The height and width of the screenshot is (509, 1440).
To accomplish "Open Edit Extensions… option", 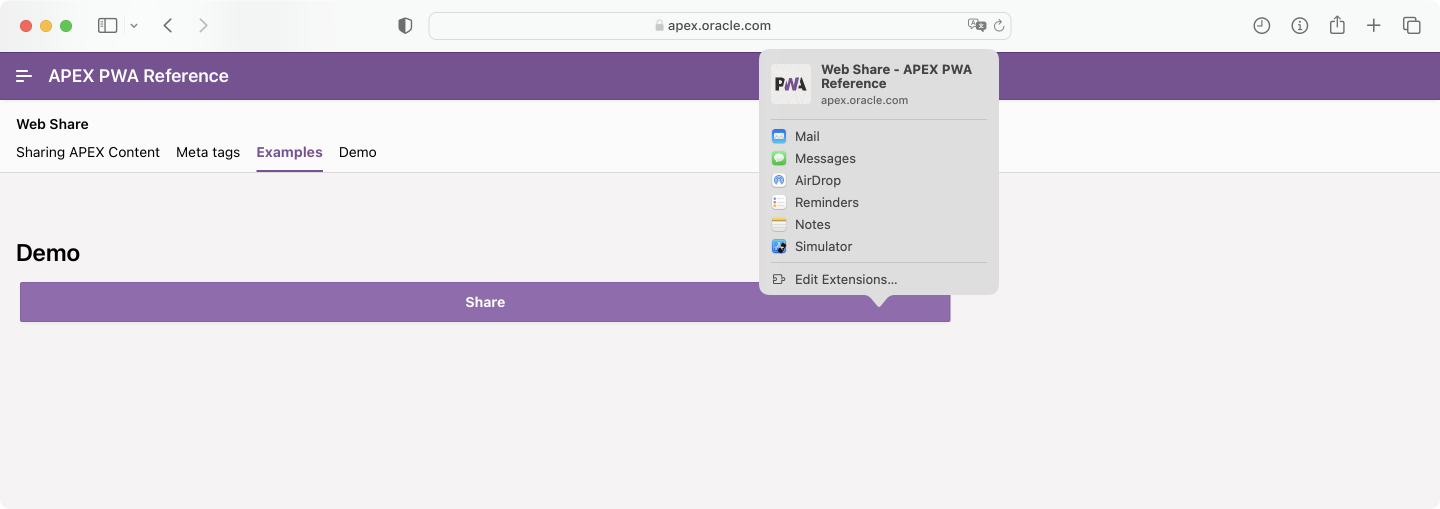I will click(x=845, y=280).
